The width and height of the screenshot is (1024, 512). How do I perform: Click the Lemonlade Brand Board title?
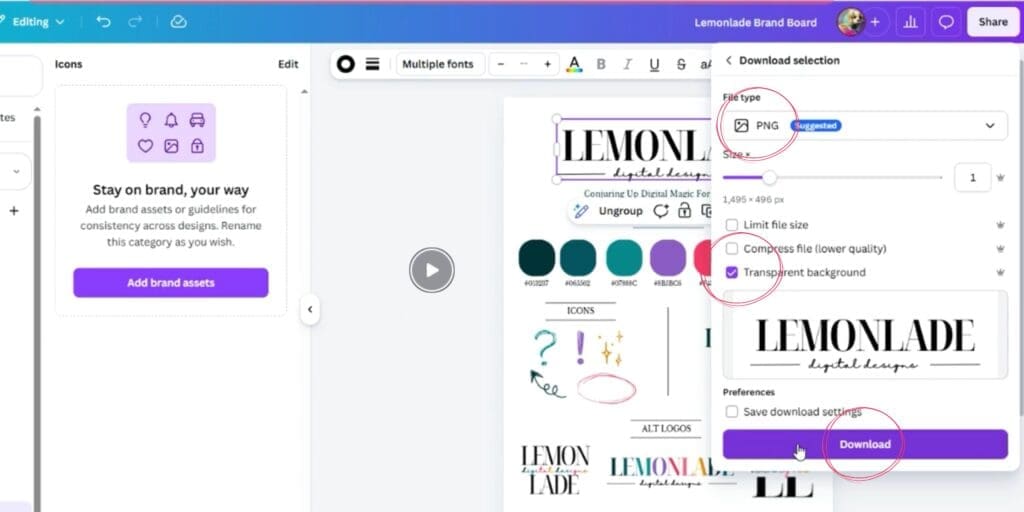(x=756, y=22)
